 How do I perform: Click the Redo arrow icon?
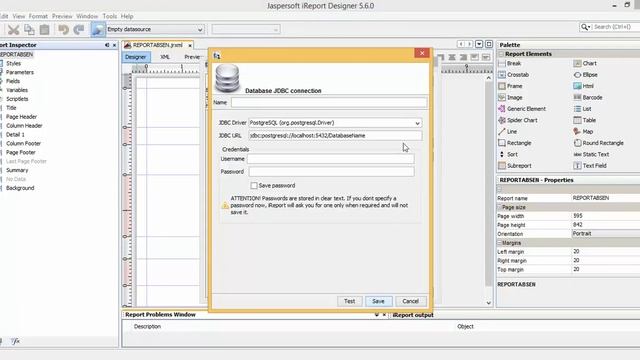coord(79,29)
